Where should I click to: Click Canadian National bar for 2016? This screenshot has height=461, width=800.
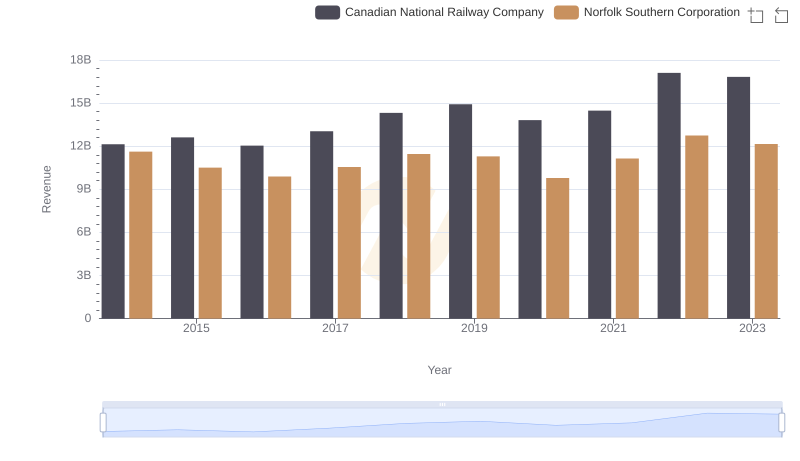coord(252,232)
